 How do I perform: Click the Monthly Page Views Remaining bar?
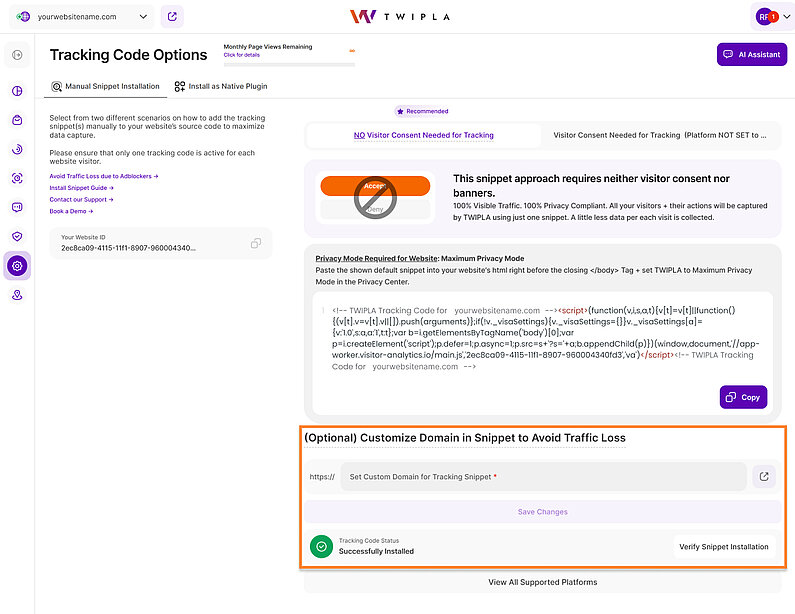pyautogui.click(x=289, y=64)
